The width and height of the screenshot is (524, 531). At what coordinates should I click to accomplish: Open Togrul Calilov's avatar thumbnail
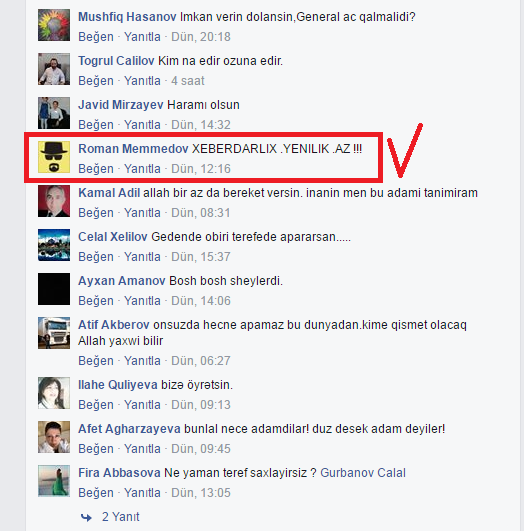pos(54,69)
